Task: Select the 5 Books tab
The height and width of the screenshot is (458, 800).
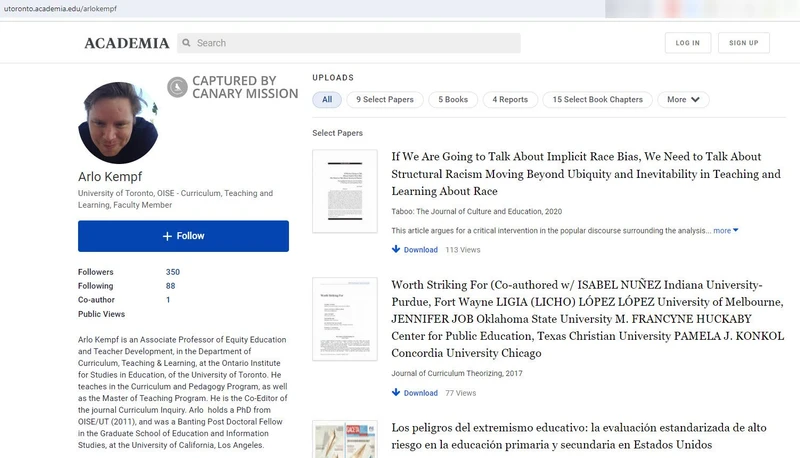Action: coord(453,99)
